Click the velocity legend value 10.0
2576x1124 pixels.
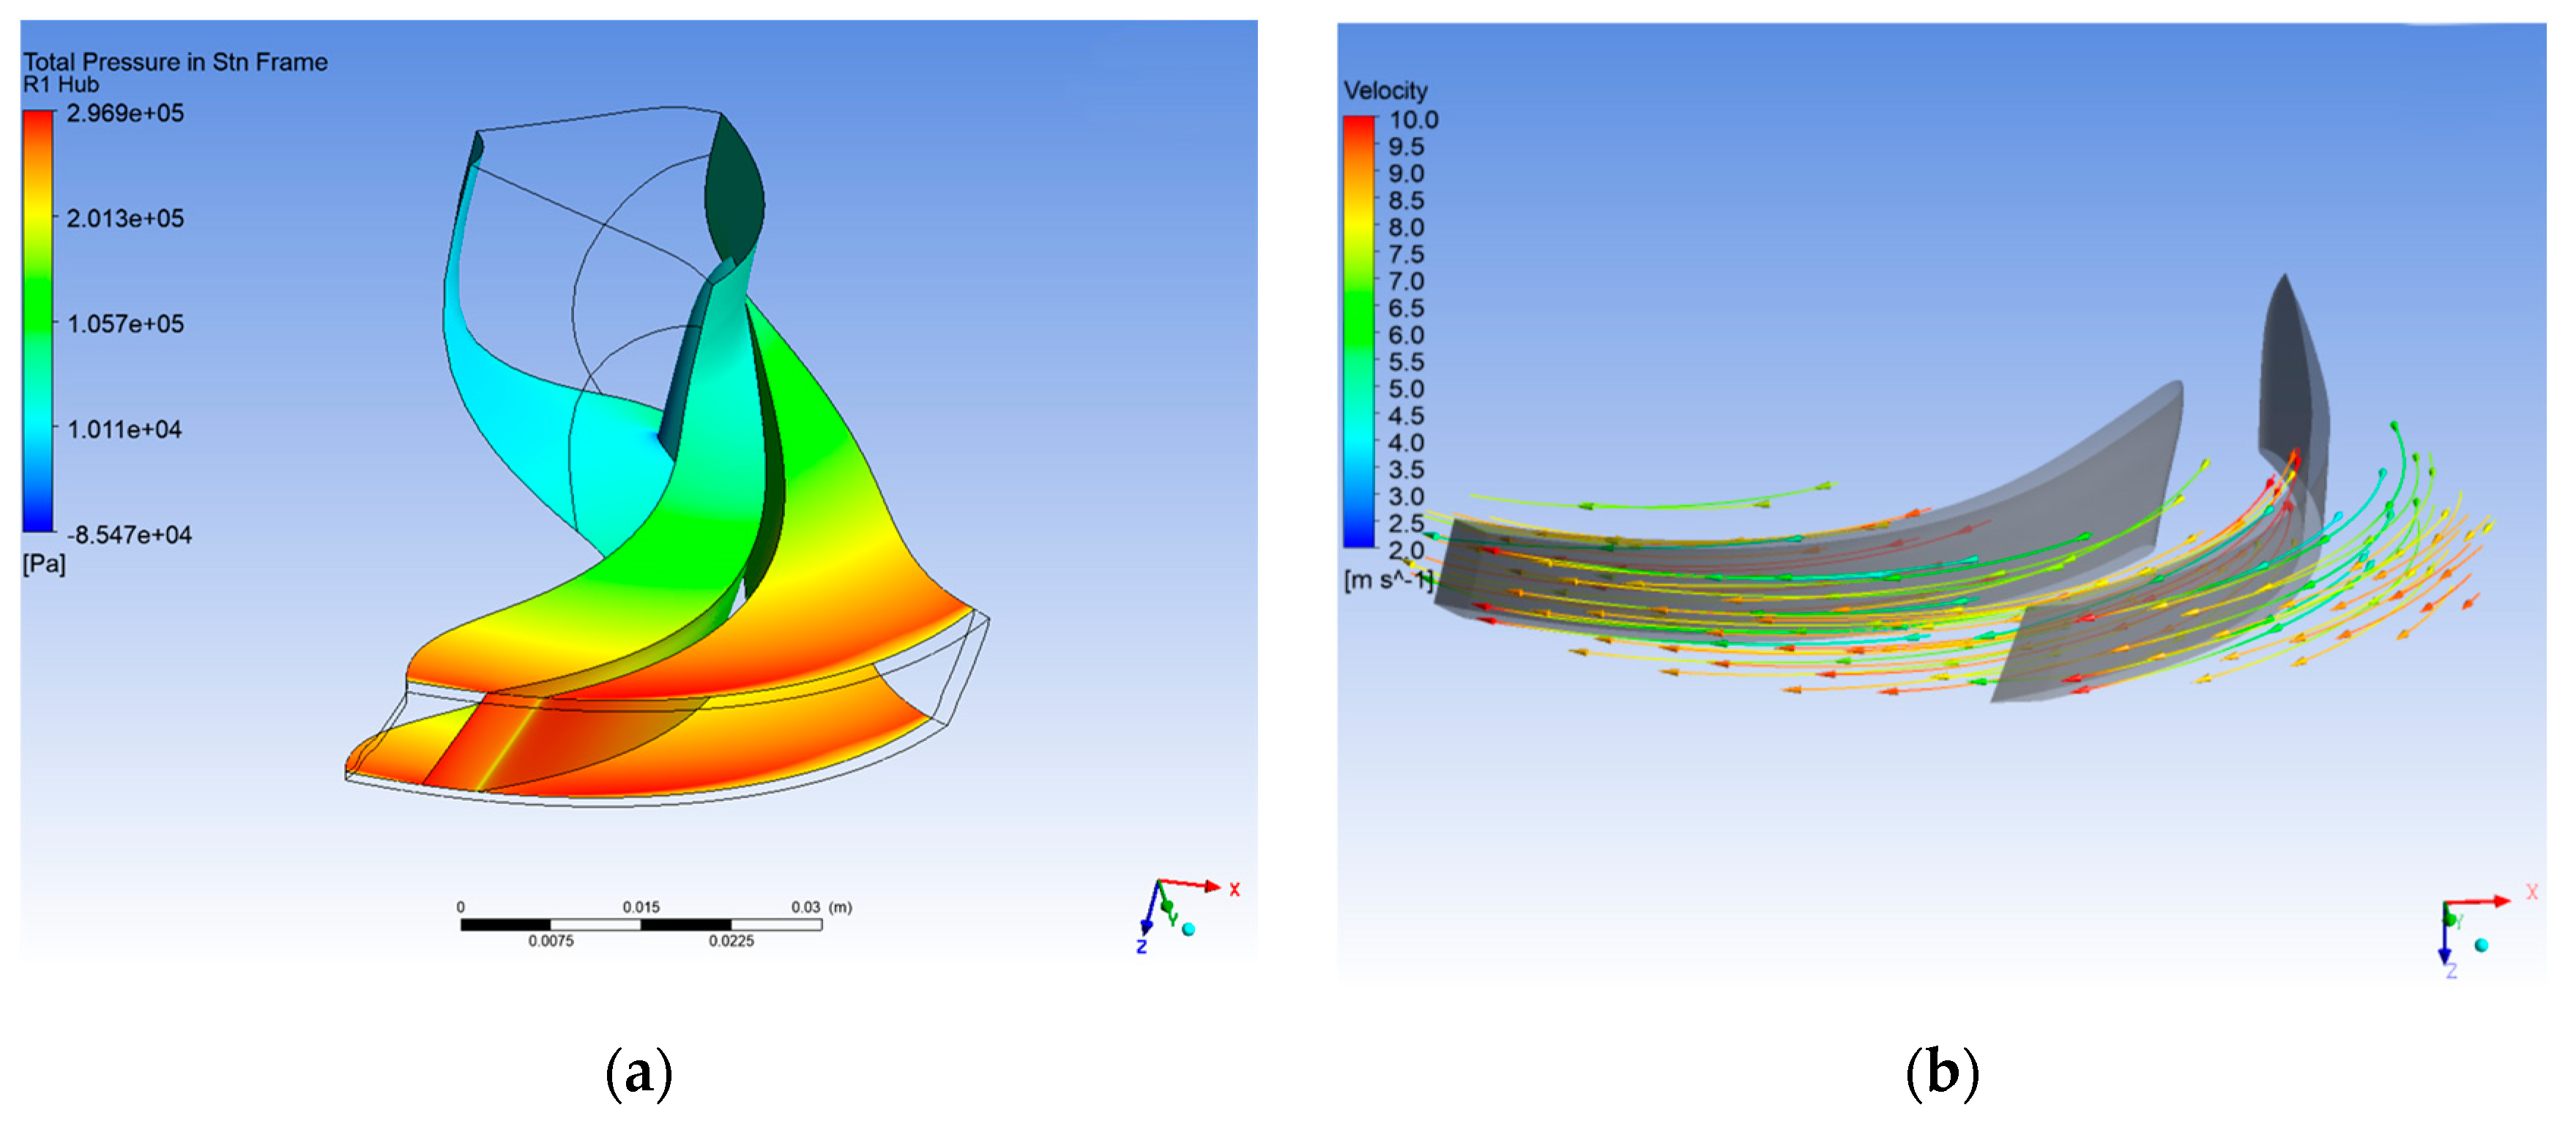coord(1413,120)
